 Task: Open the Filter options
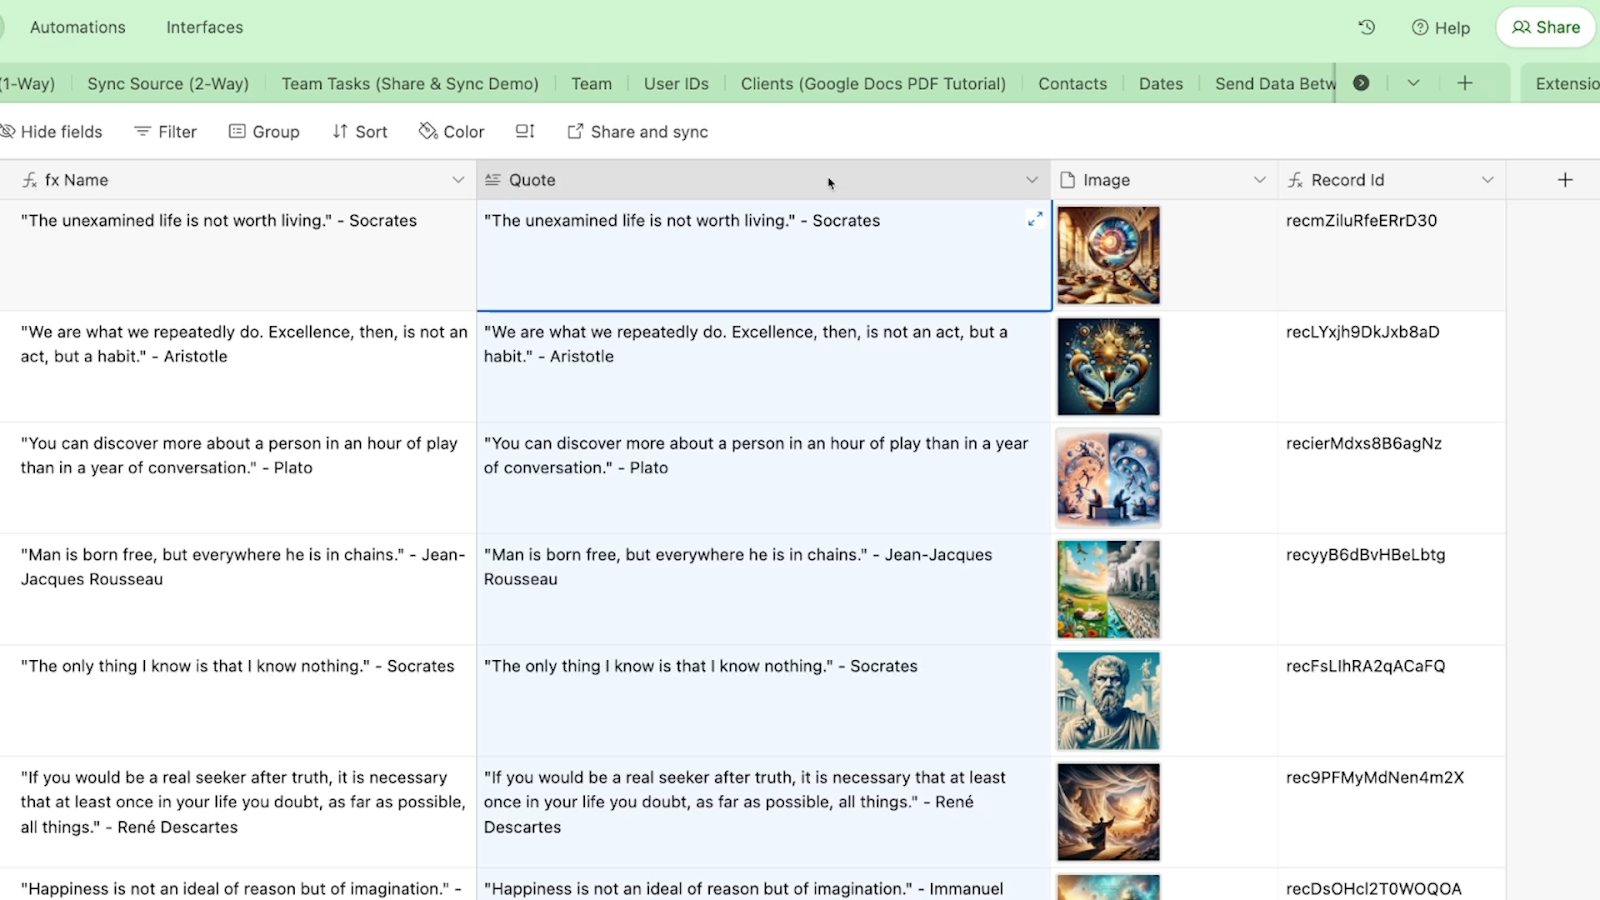[x=166, y=131]
